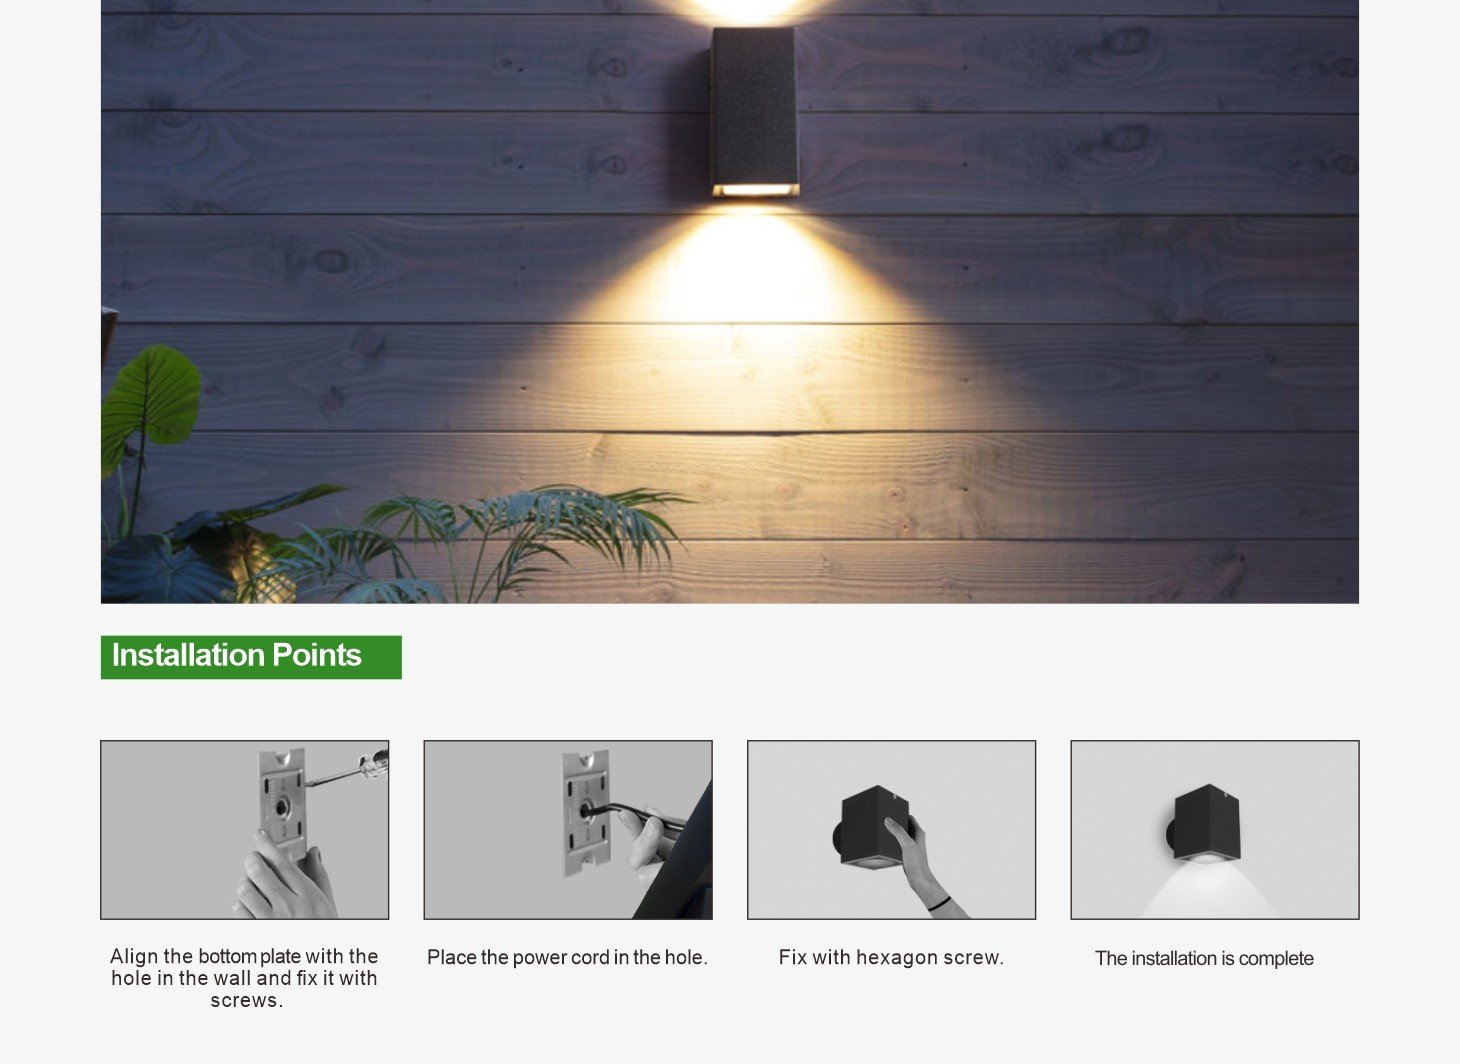Click the metal bracket in second step
Image resolution: width=1460 pixels, height=1064 pixels.
(586, 813)
